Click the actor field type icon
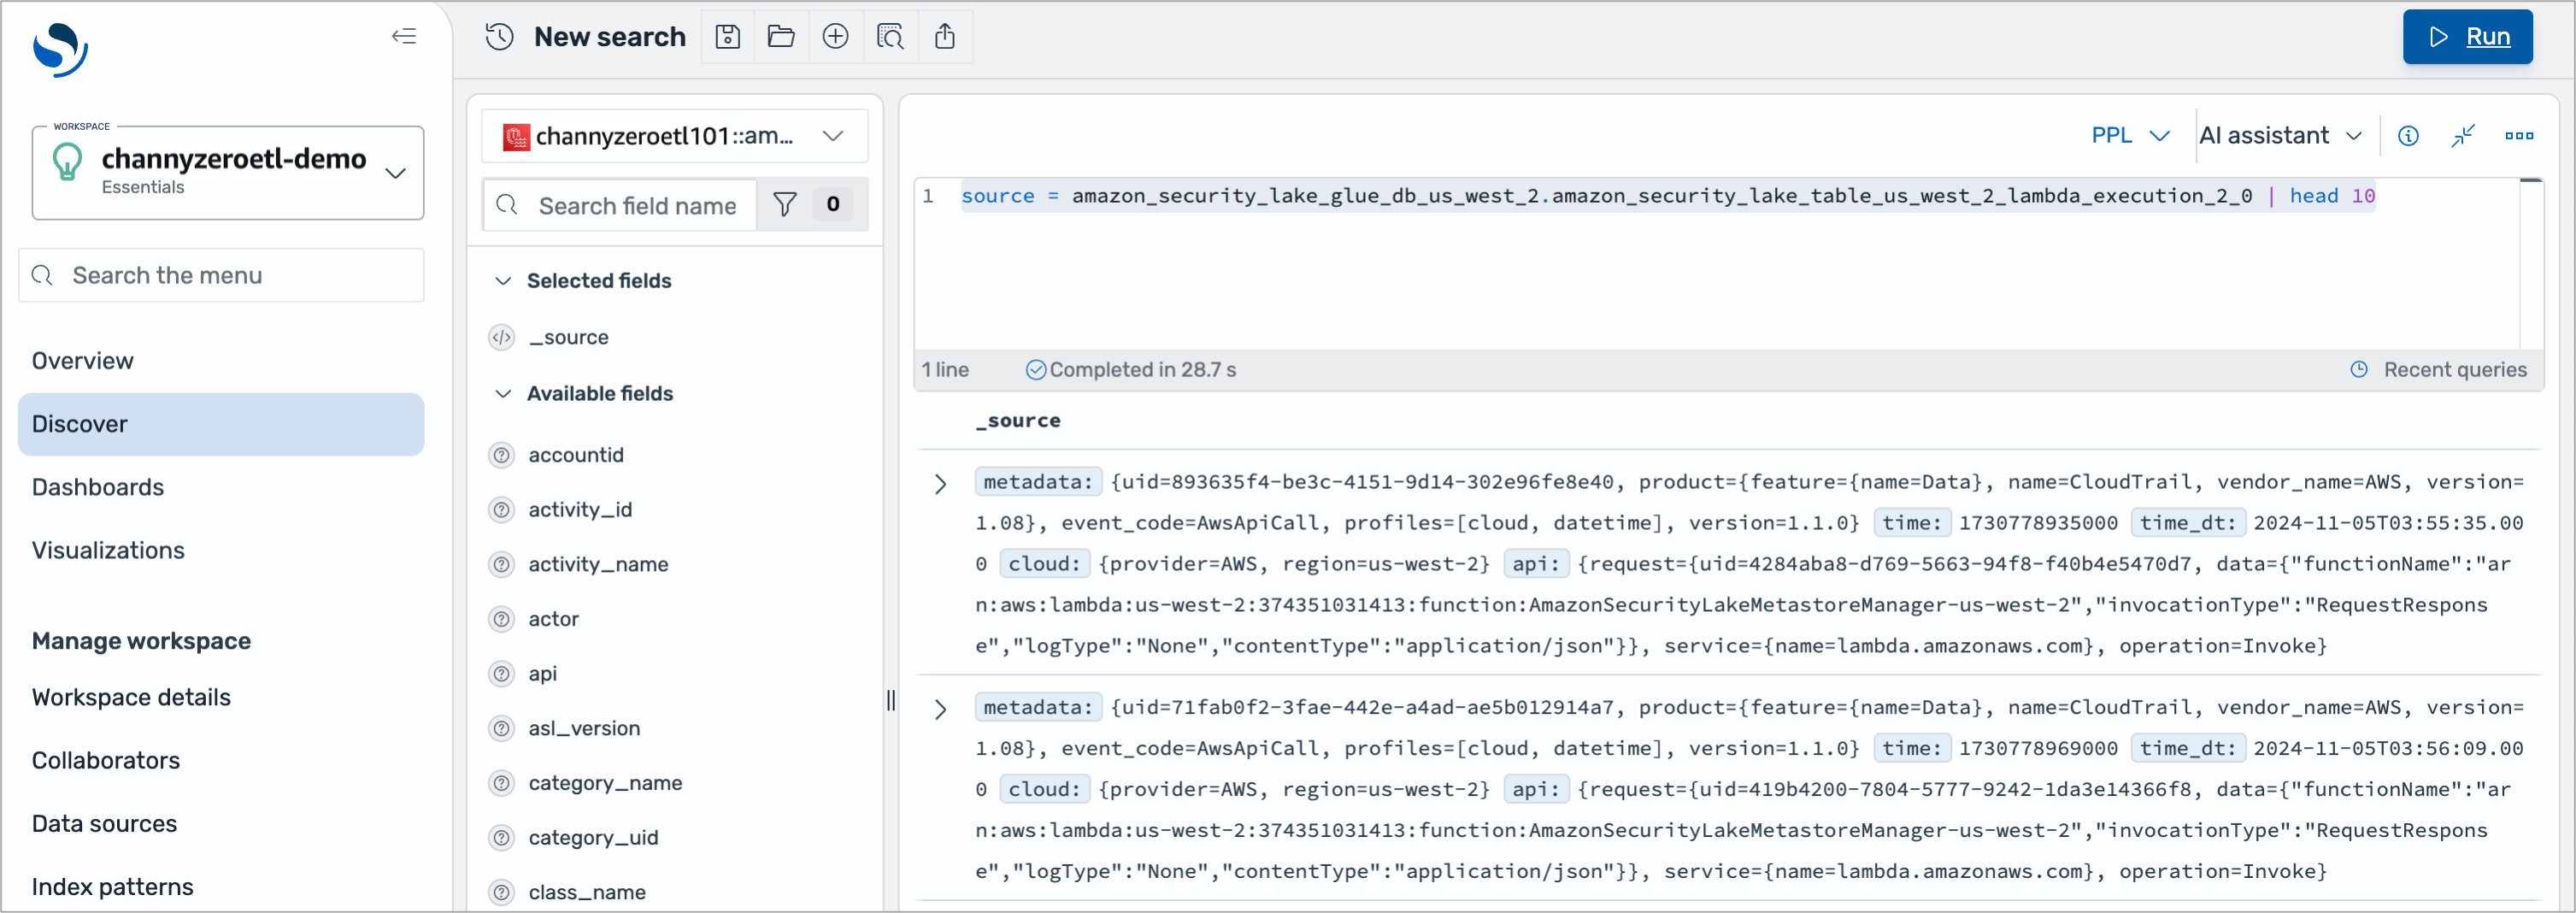The width and height of the screenshot is (2576, 913). [502, 620]
